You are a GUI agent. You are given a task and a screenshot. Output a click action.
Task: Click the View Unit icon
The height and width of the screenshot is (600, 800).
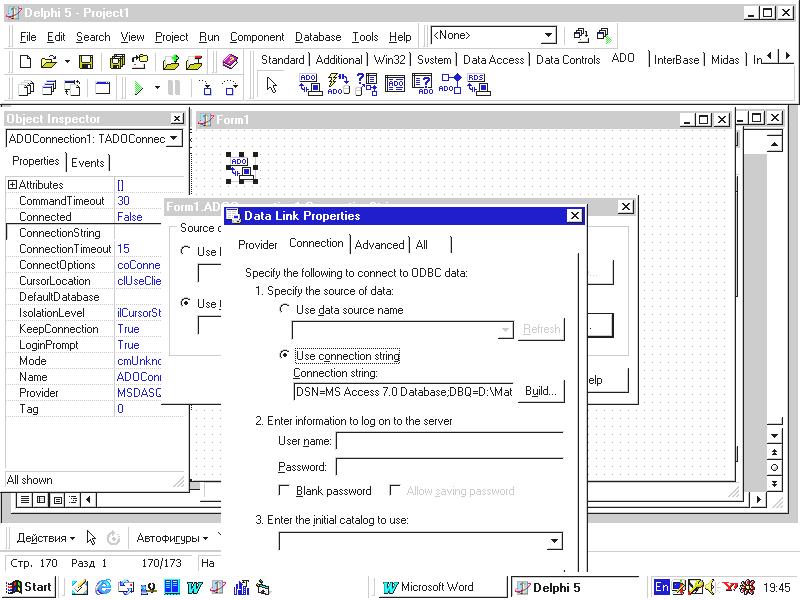(26, 88)
